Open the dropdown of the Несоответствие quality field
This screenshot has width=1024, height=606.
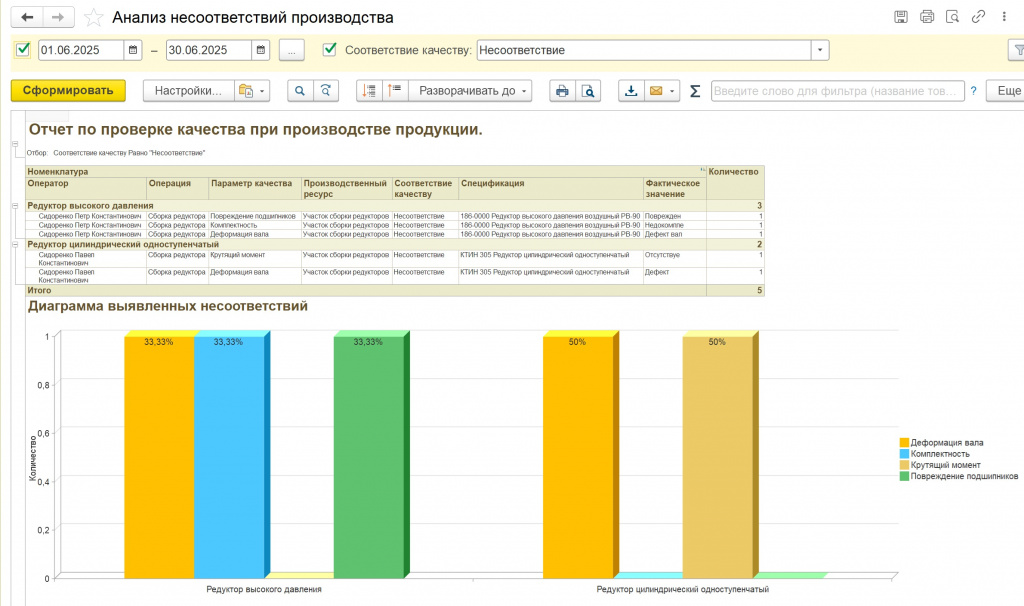coord(820,50)
